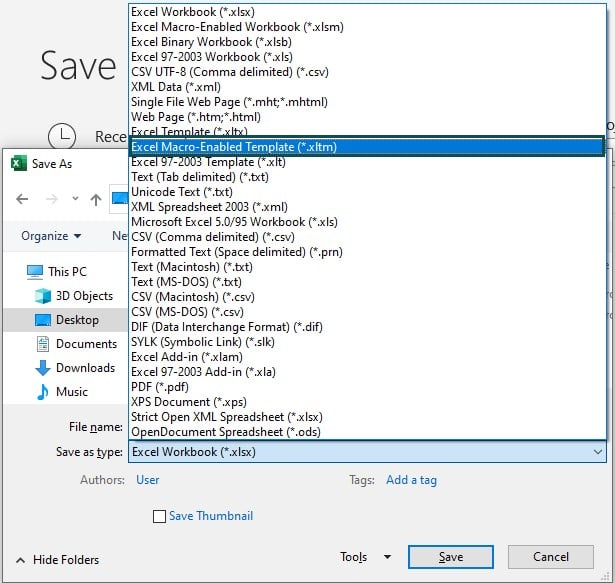Viewport: 615px width, 583px height.
Task: Open the Organize dropdown menu
Action: pos(51,236)
